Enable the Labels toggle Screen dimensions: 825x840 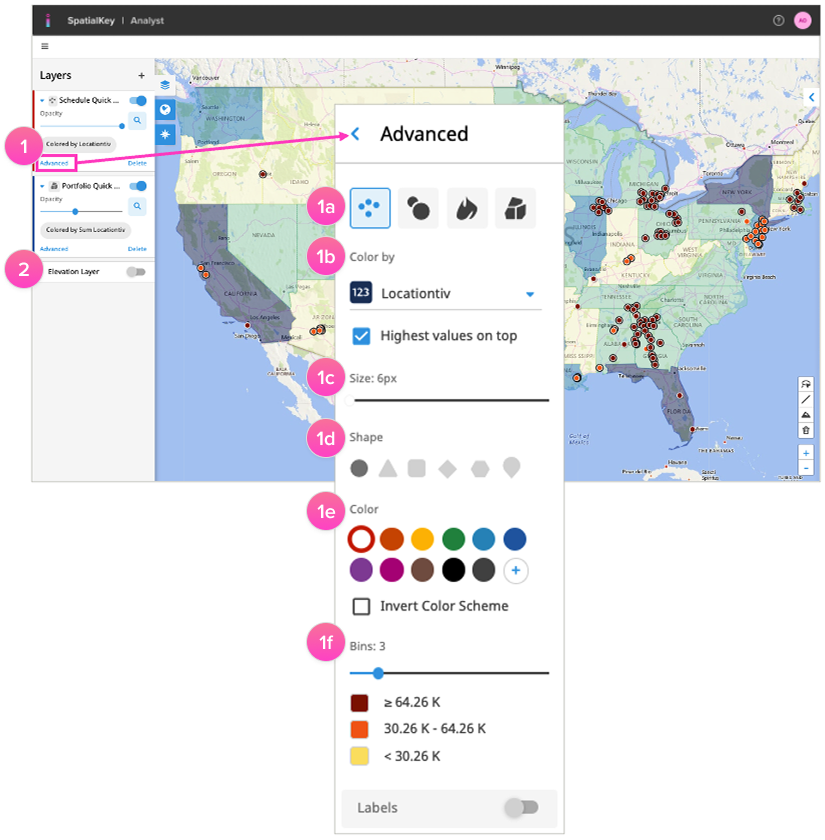[x=521, y=807]
